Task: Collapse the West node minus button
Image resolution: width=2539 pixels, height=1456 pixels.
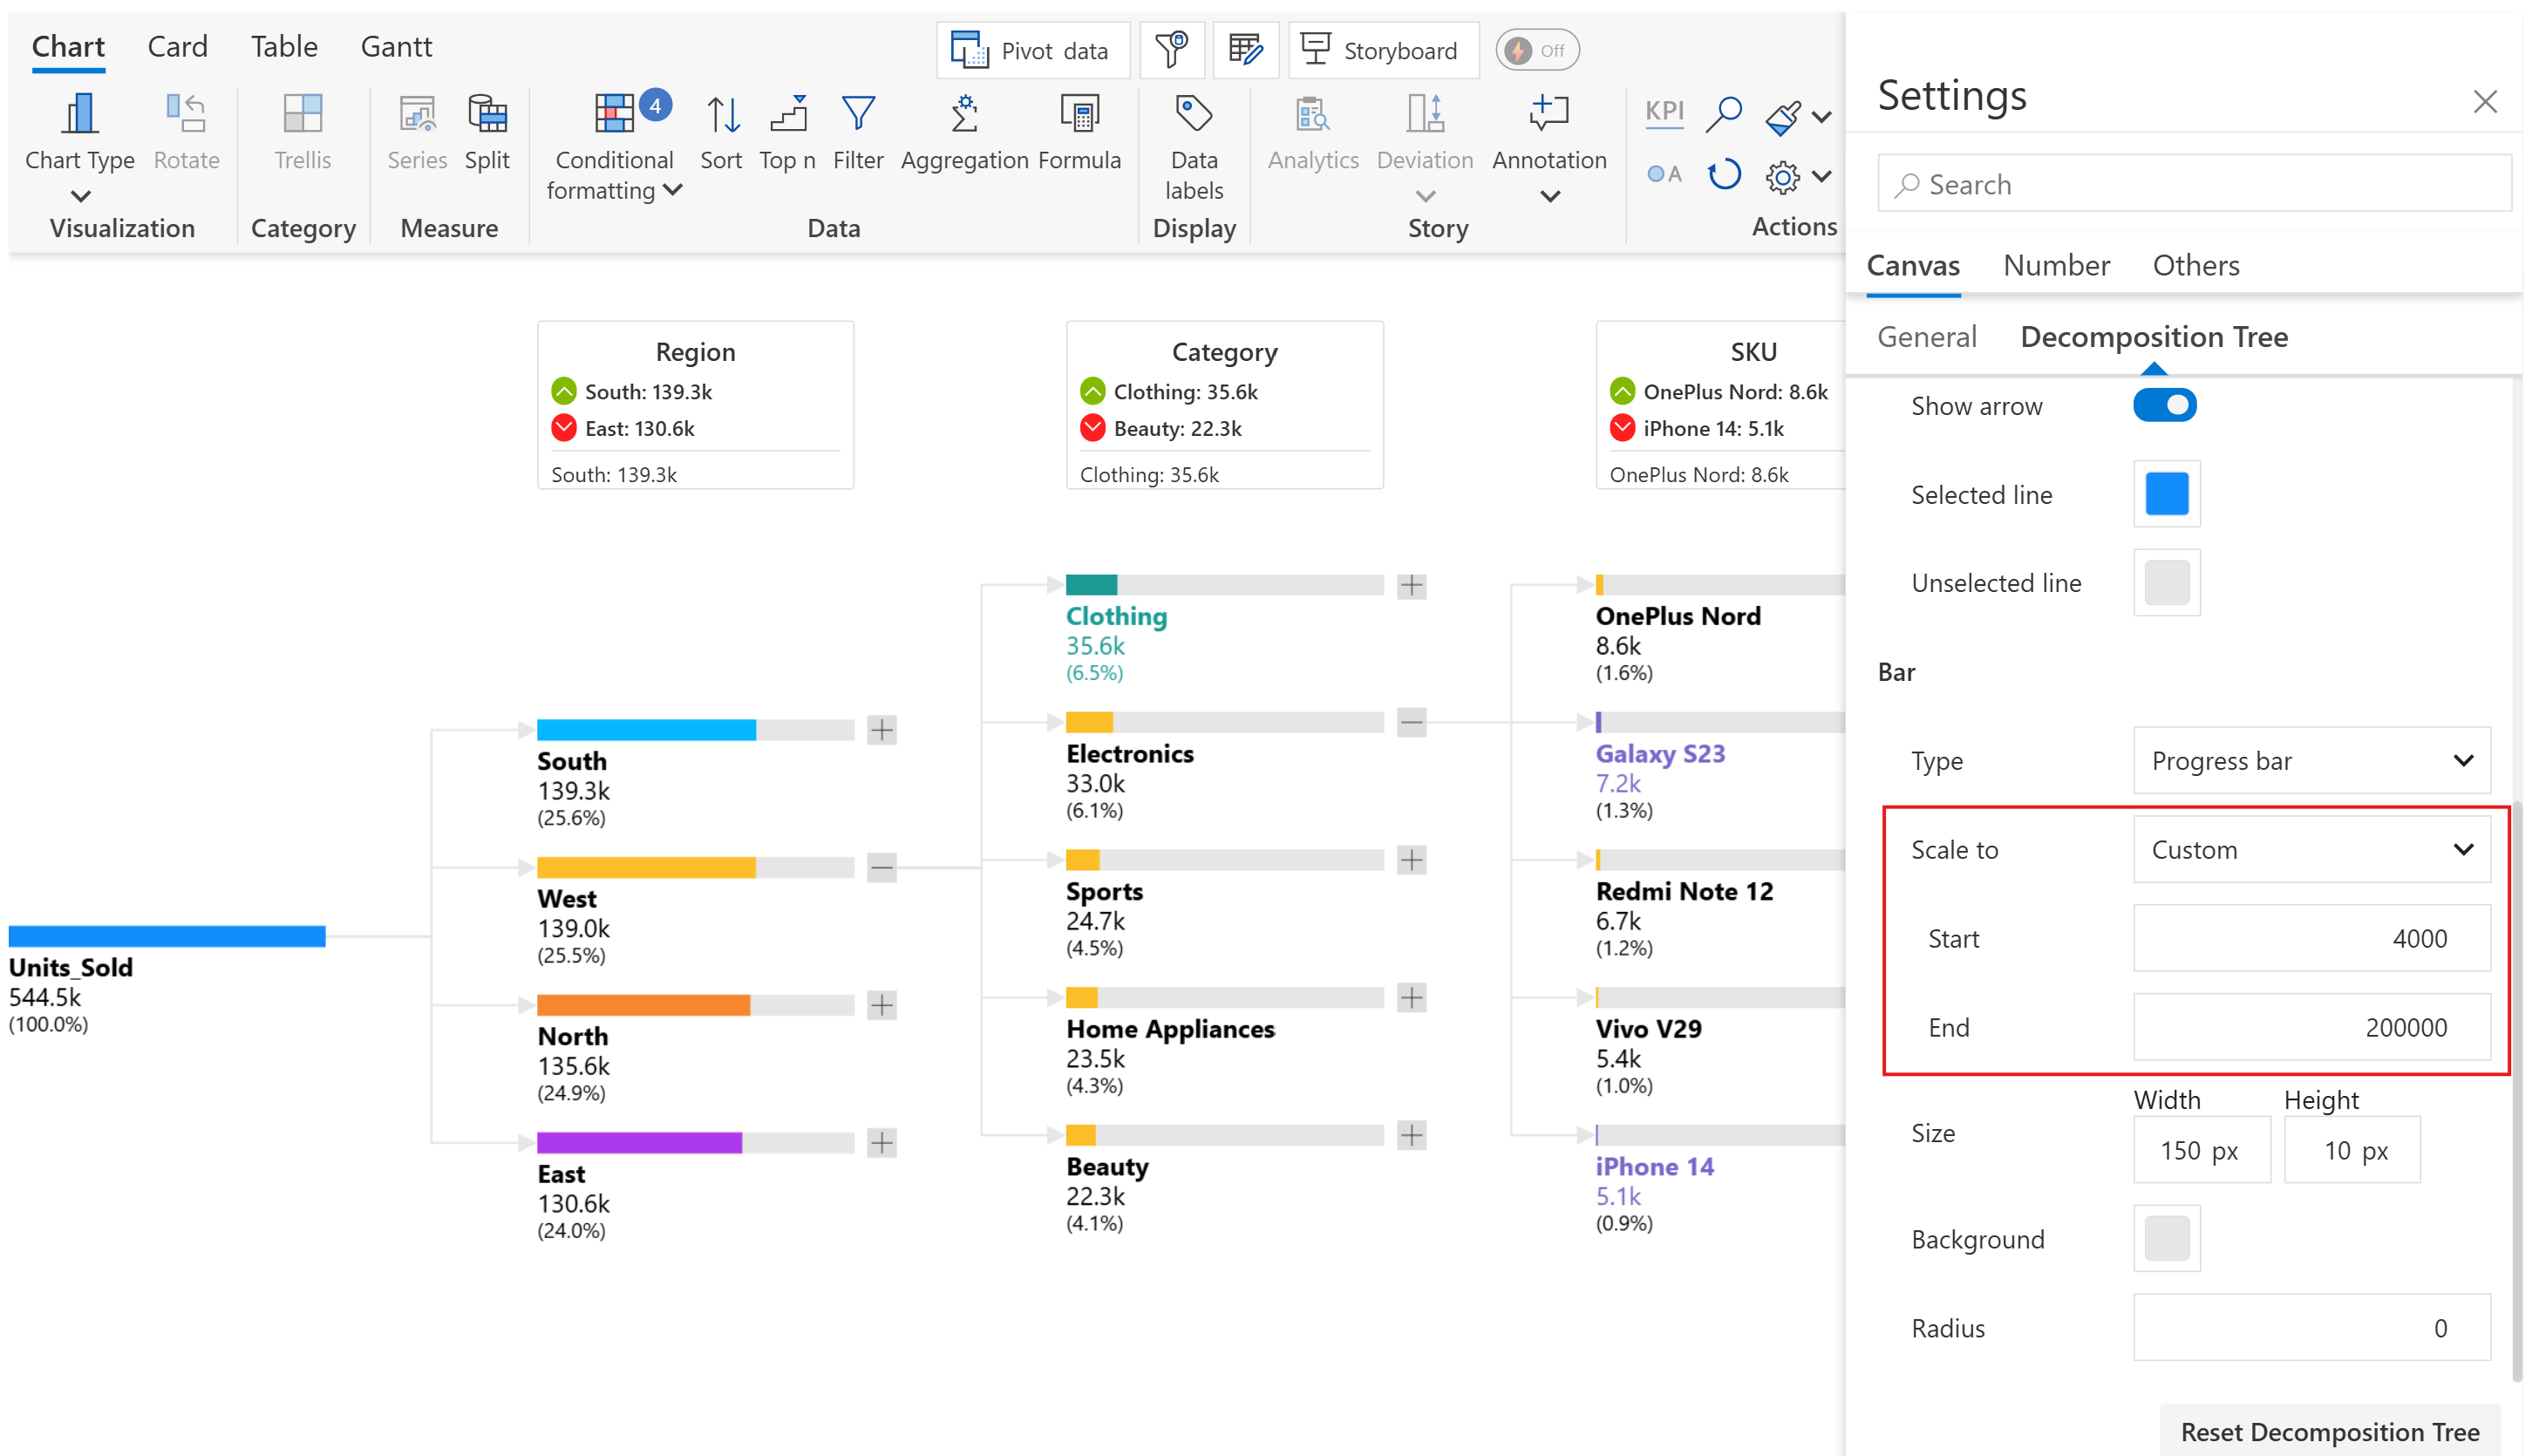Action: click(x=881, y=867)
